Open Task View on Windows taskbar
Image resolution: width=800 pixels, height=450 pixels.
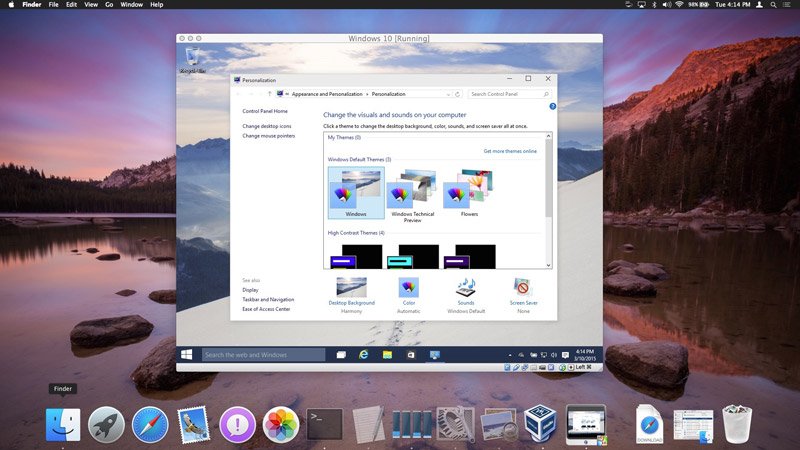pos(341,355)
